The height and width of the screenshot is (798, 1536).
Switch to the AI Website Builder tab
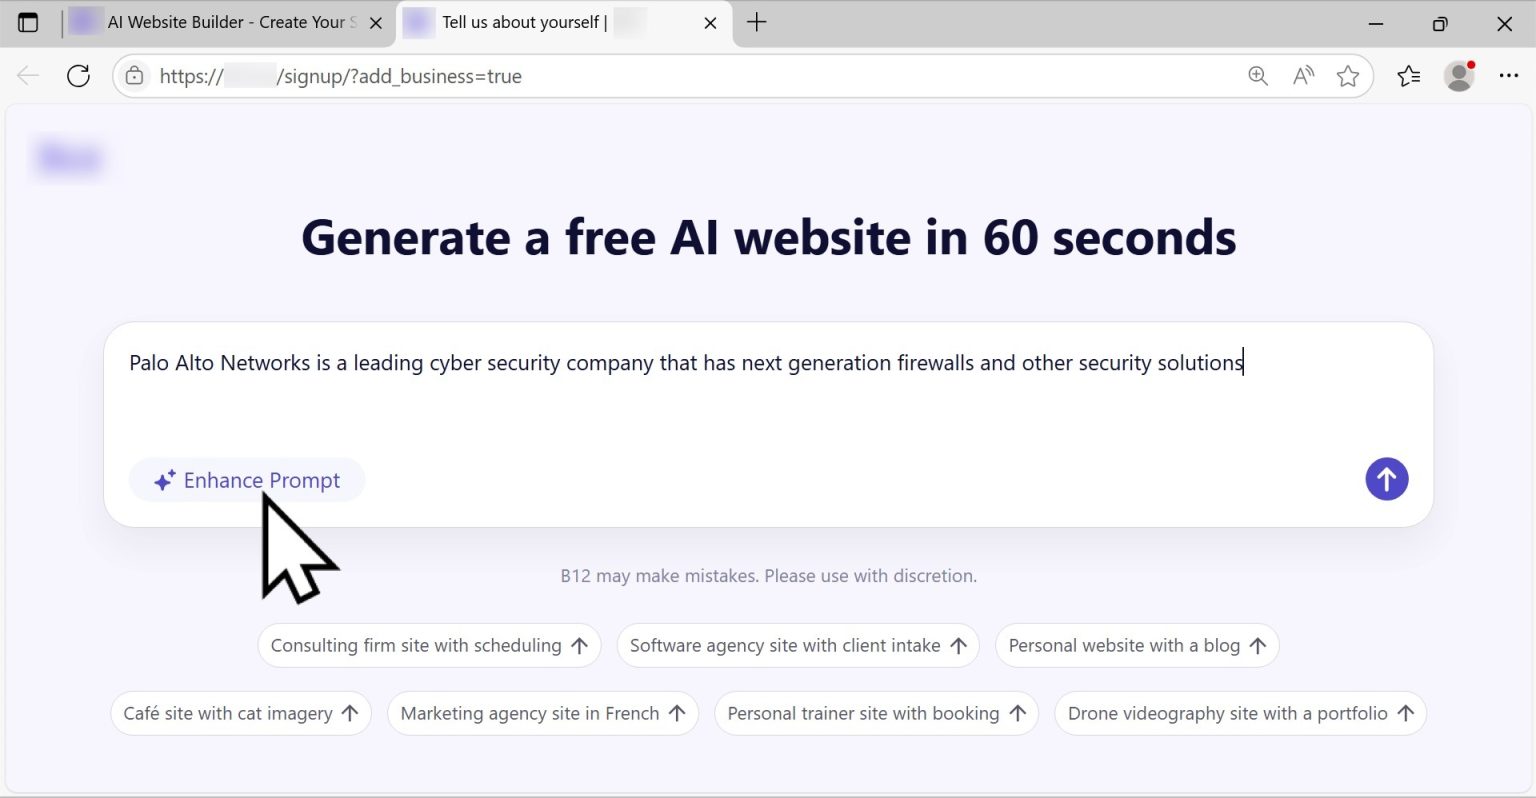click(x=220, y=22)
